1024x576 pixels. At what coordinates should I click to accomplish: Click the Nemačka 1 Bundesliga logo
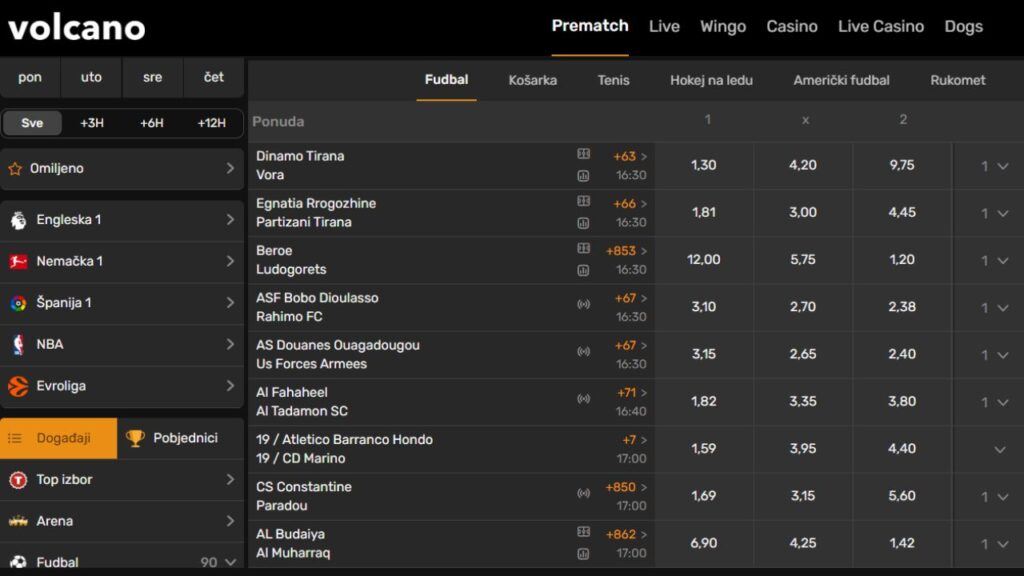[18, 261]
